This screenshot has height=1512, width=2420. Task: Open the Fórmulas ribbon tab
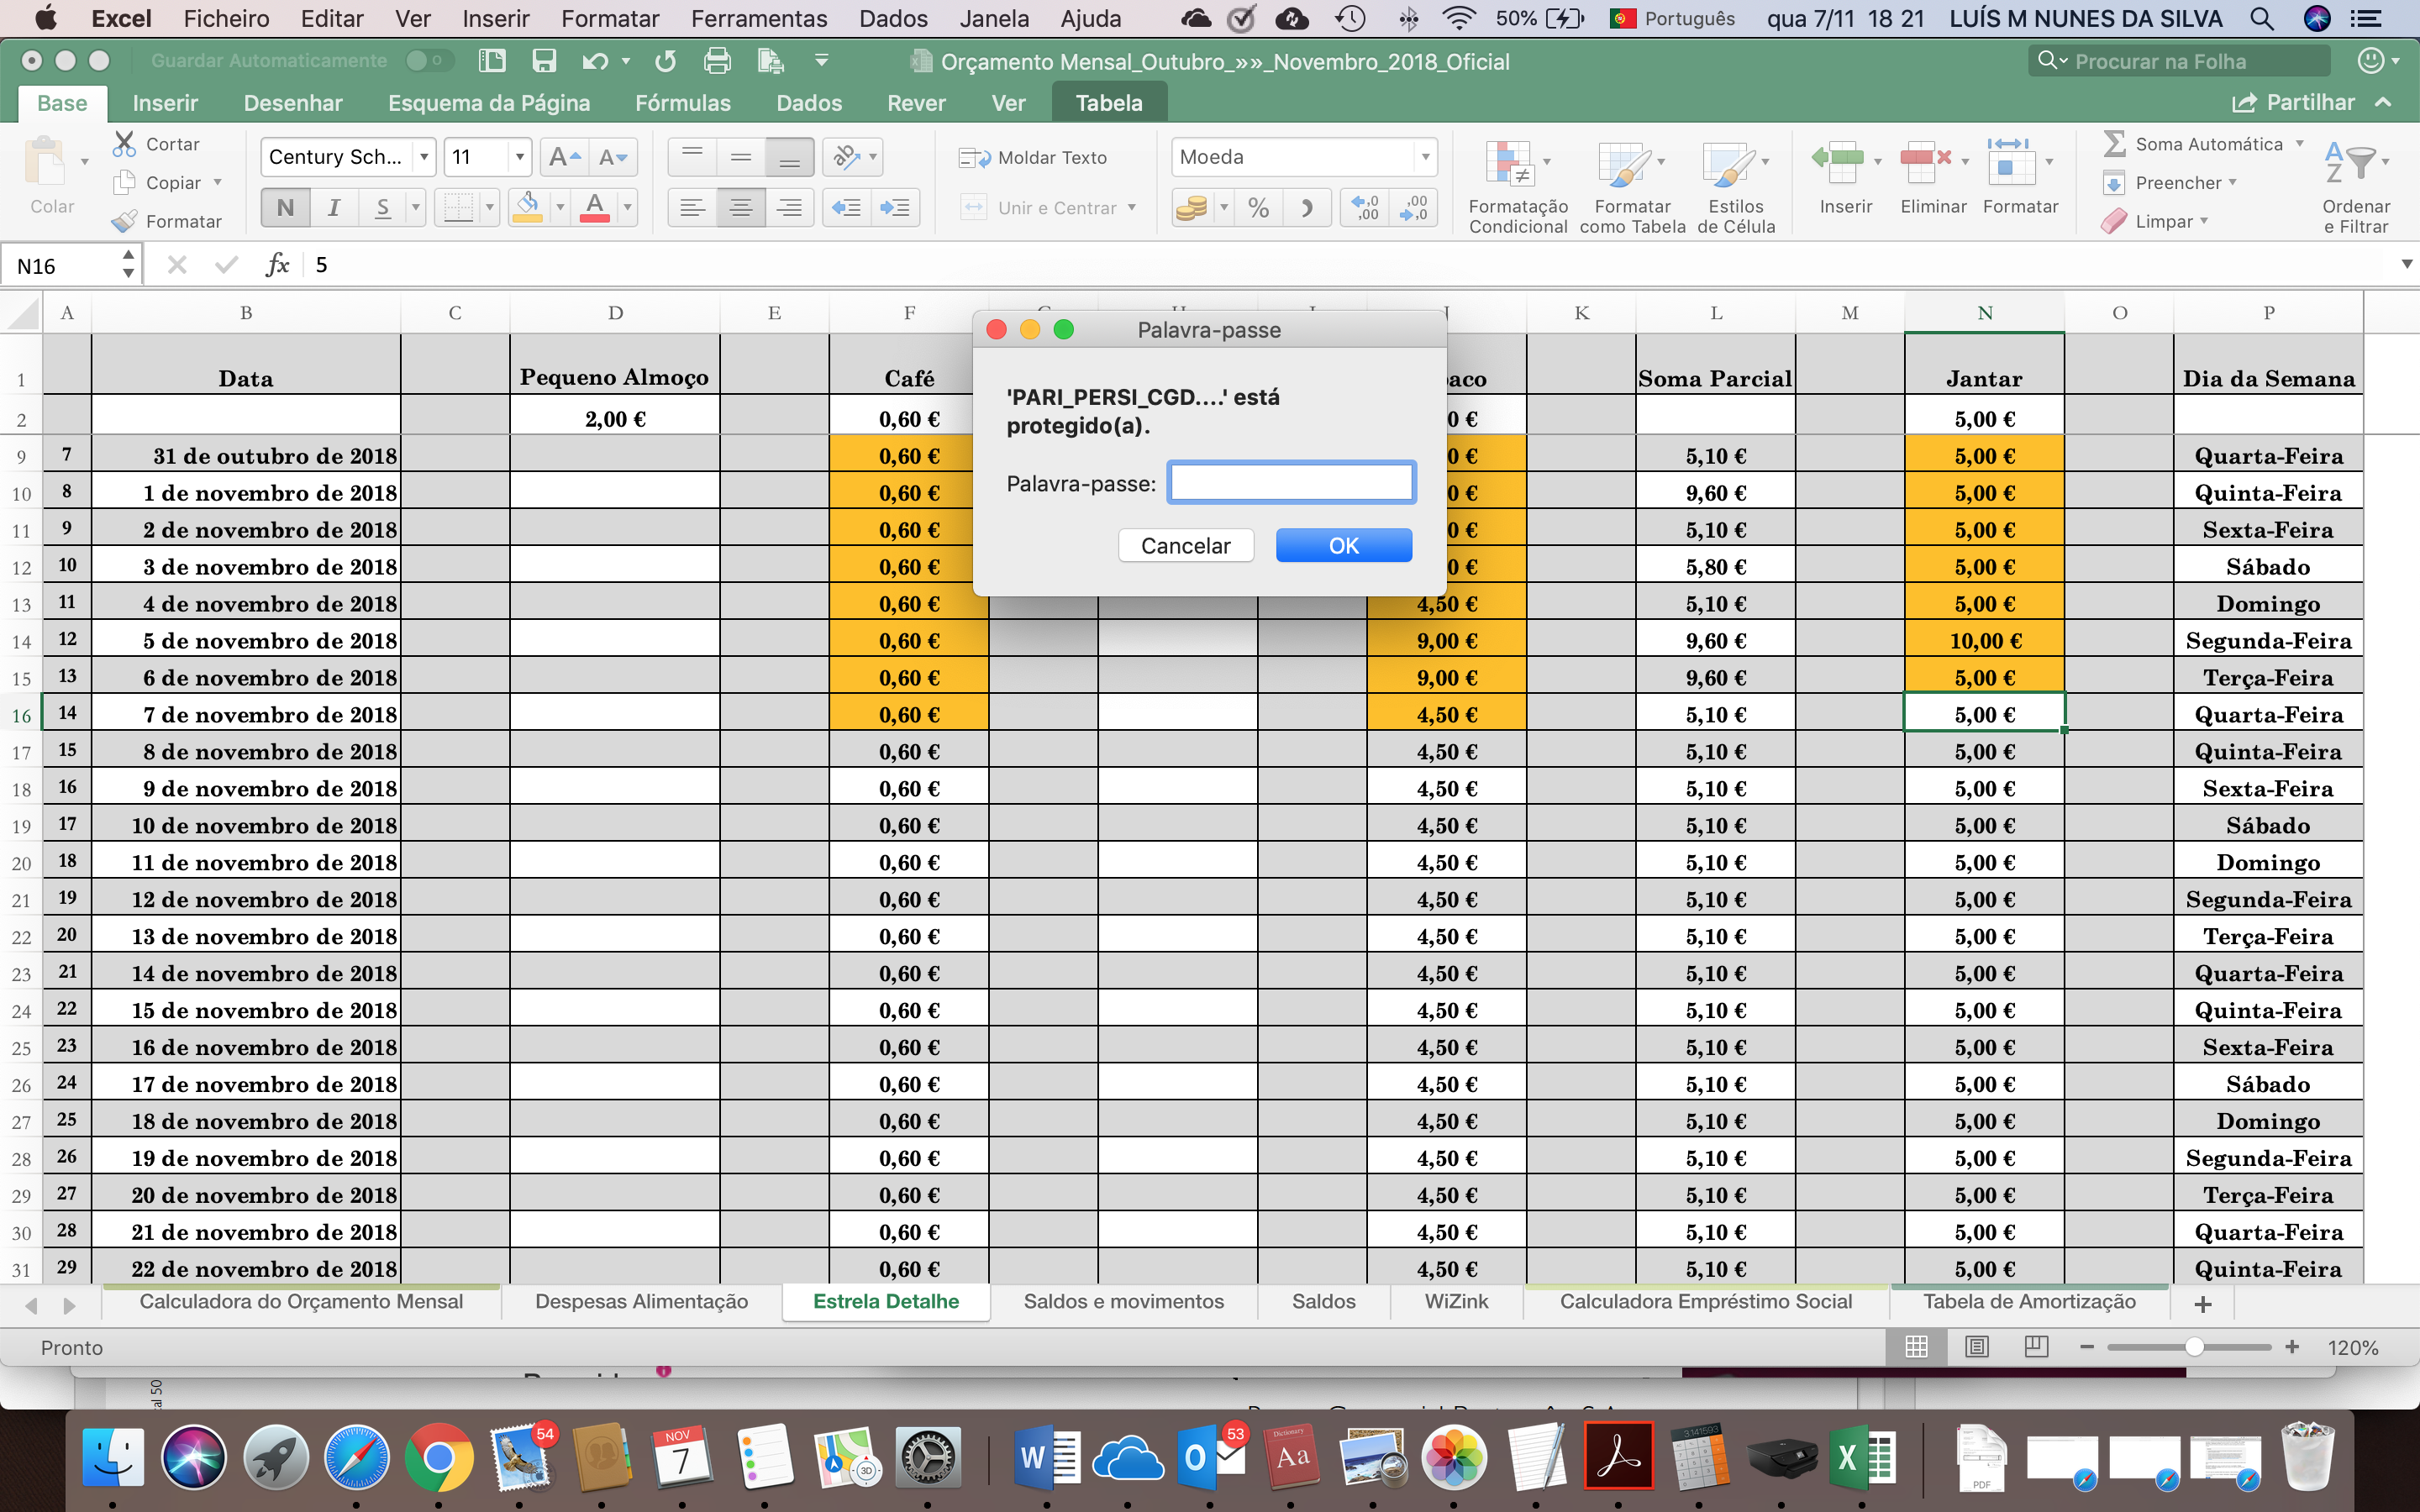[682, 103]
